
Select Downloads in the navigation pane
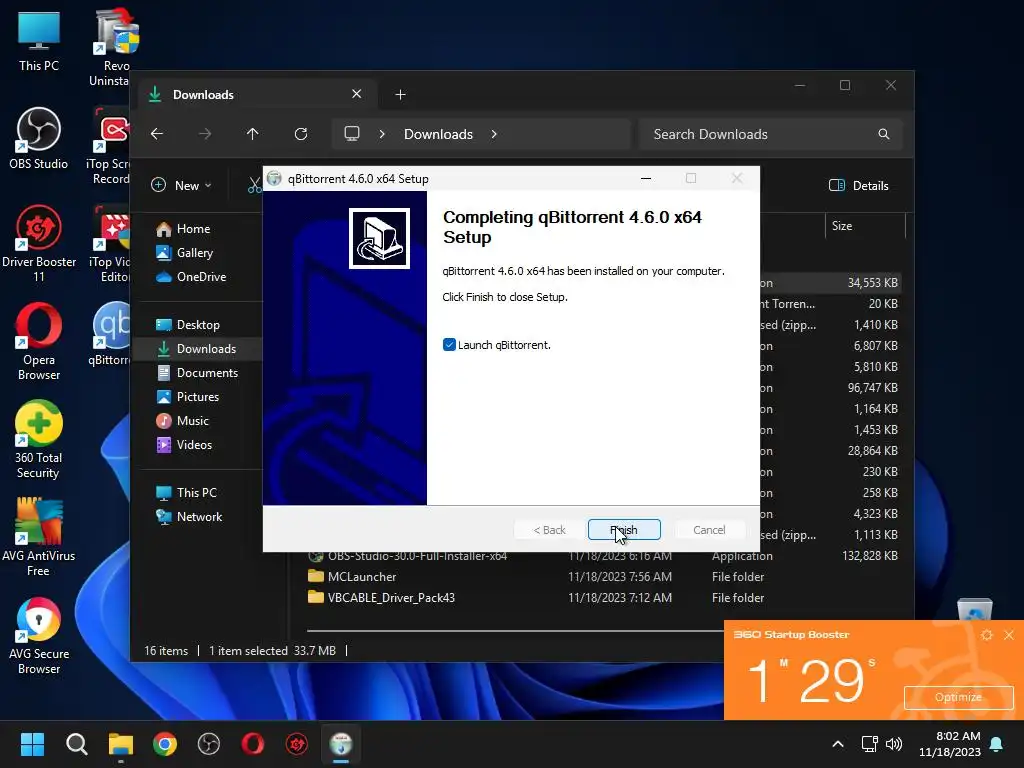pos(197,349)
